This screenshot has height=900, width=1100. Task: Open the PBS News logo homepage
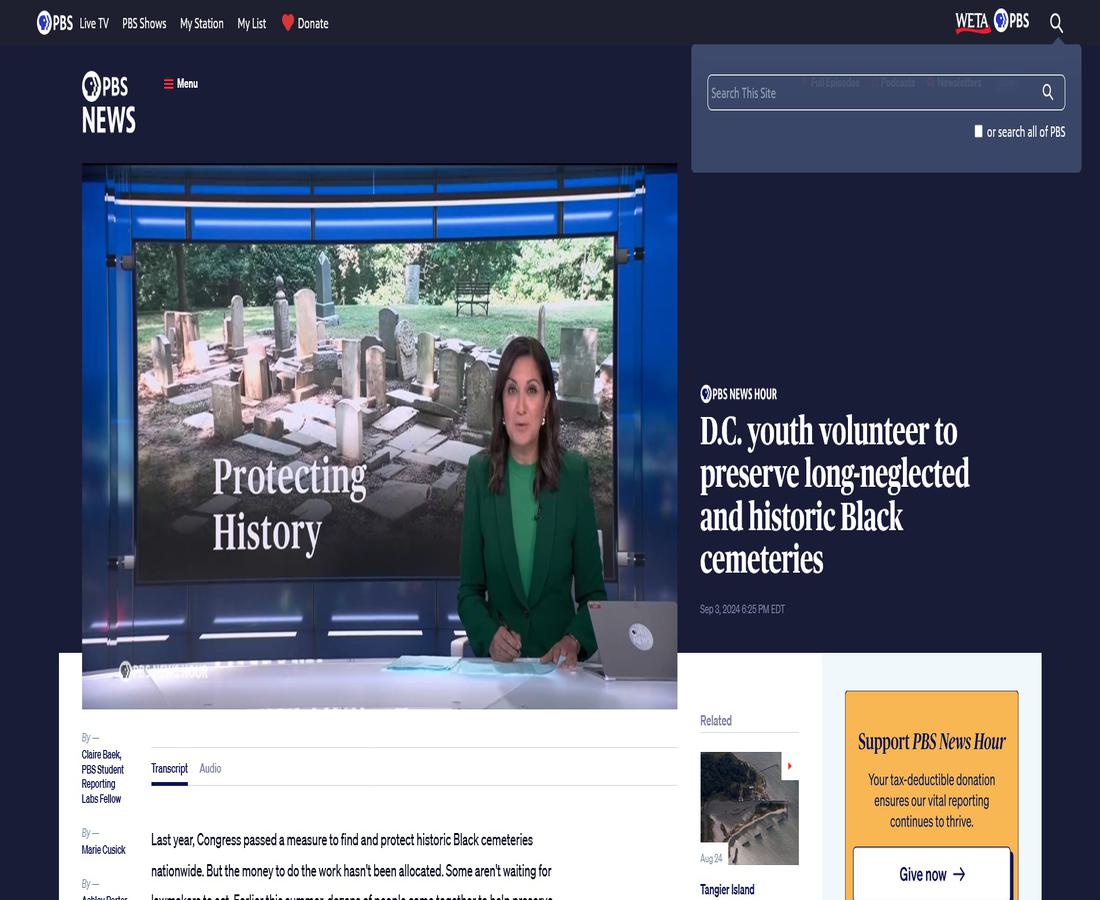coord(108,103)
